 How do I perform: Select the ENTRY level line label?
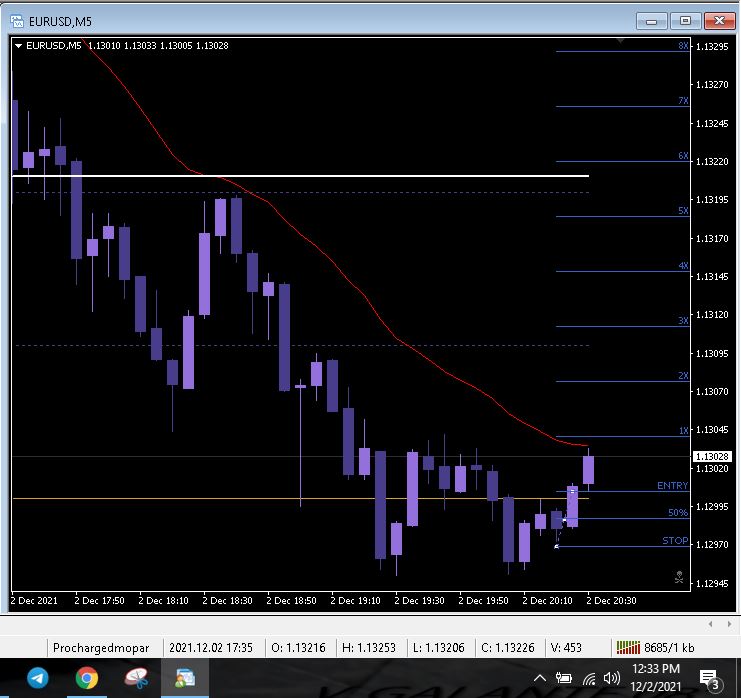tap(672, 485)
